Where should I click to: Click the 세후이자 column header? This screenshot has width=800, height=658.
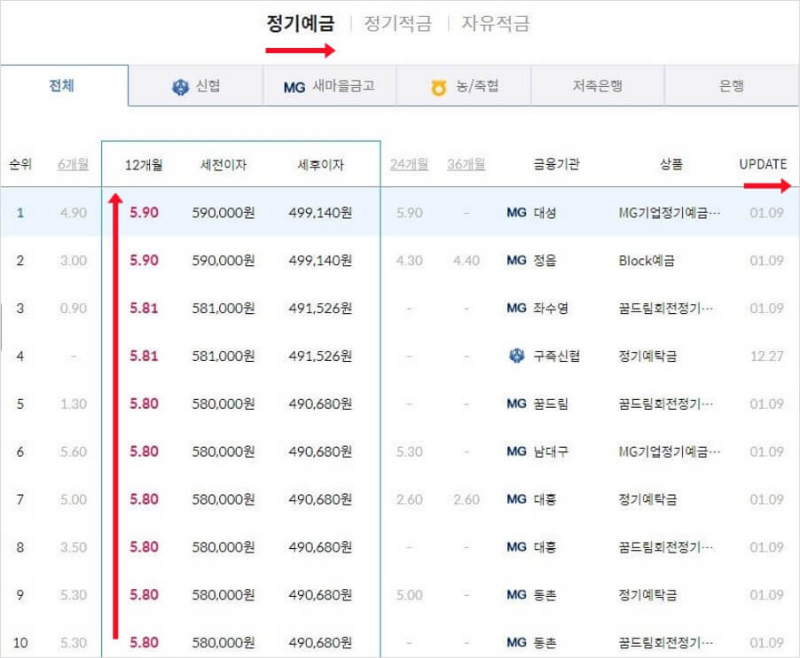[321, 165]
